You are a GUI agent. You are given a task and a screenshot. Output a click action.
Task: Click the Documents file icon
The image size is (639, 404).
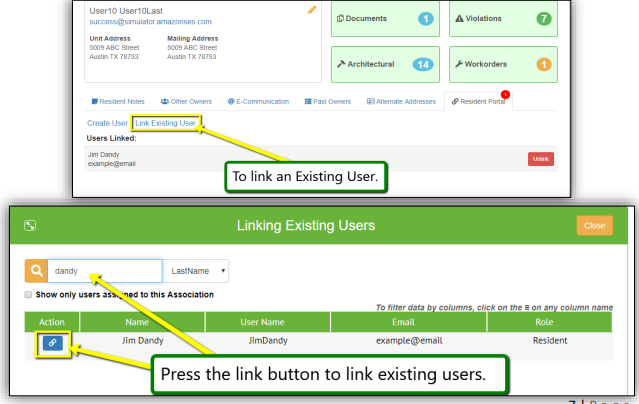click(x=340, y=18)
